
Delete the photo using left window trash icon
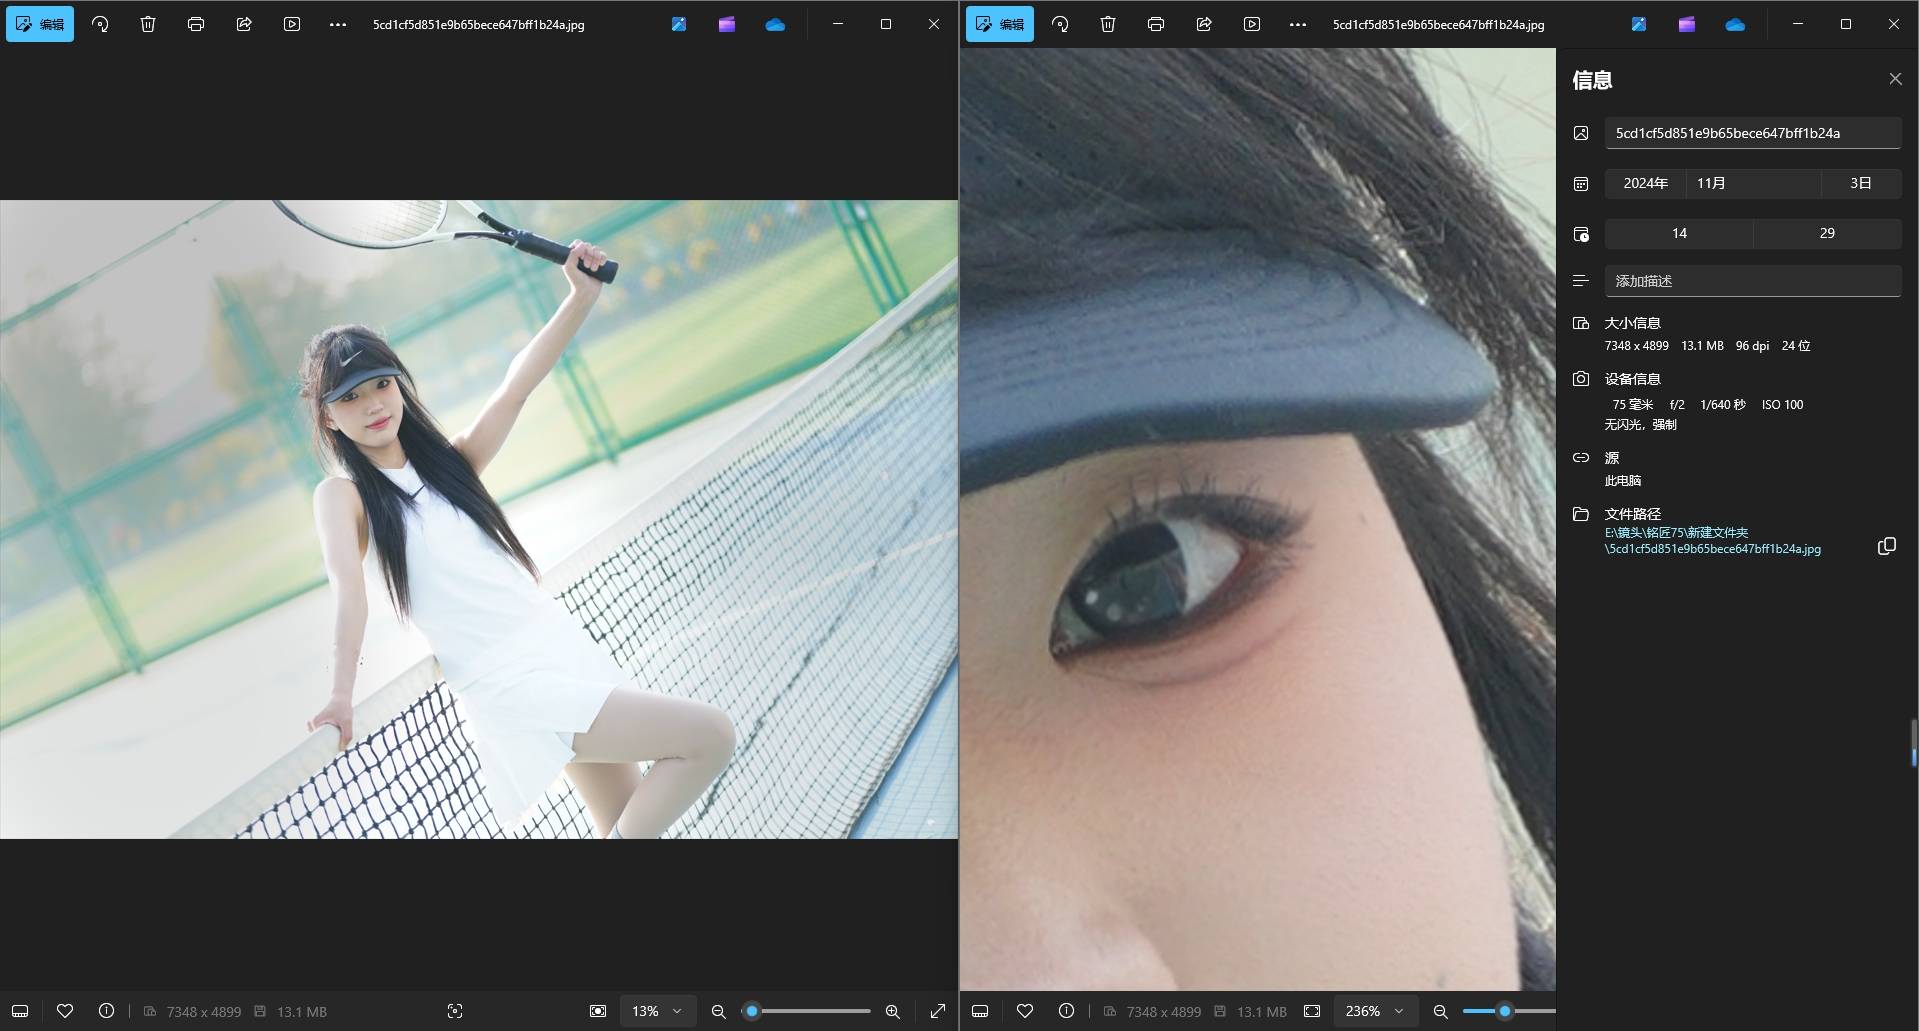click(148, 24)
